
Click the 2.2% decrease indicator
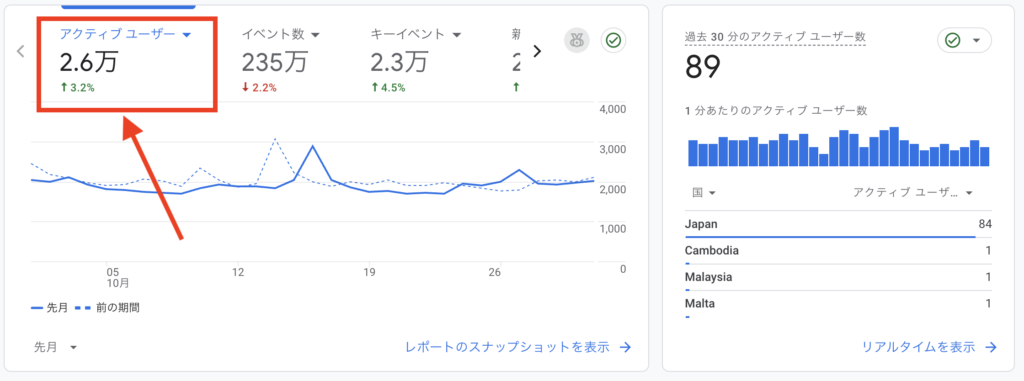[x=259, y=87]
